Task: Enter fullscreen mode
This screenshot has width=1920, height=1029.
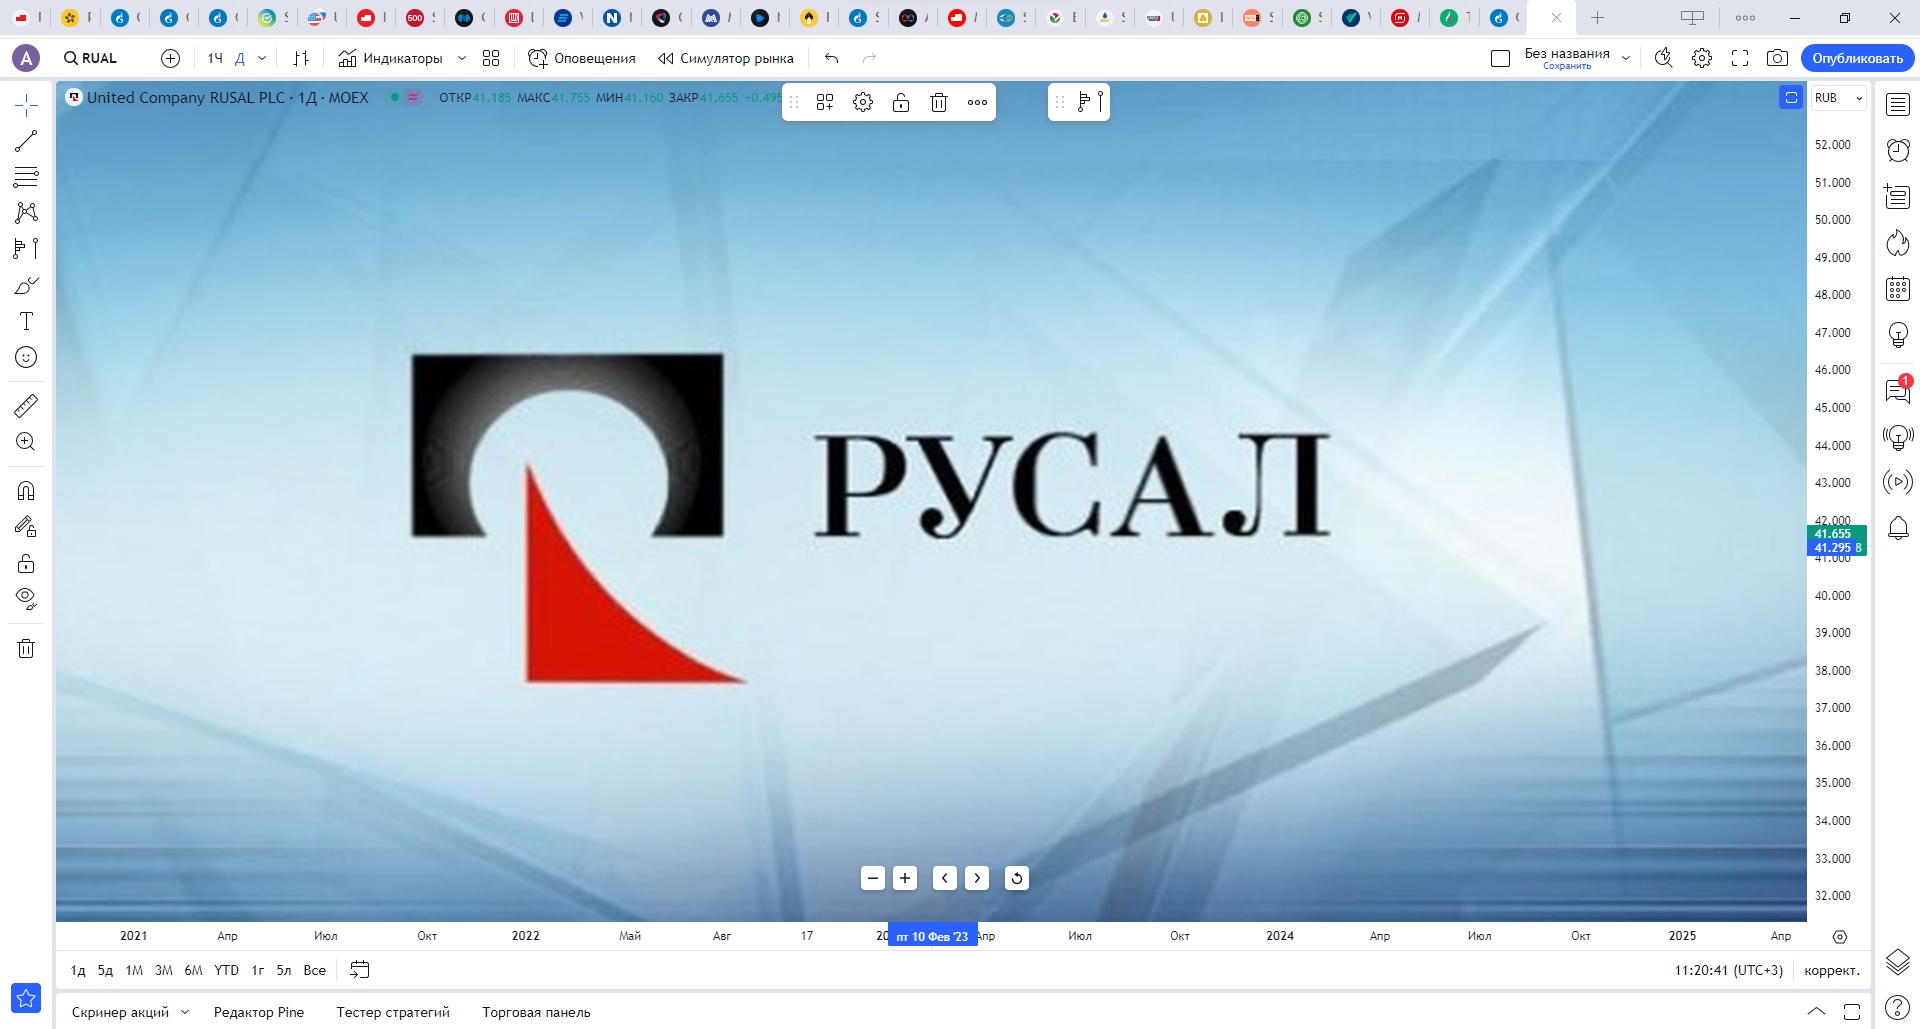Action: click(1740, 58)
